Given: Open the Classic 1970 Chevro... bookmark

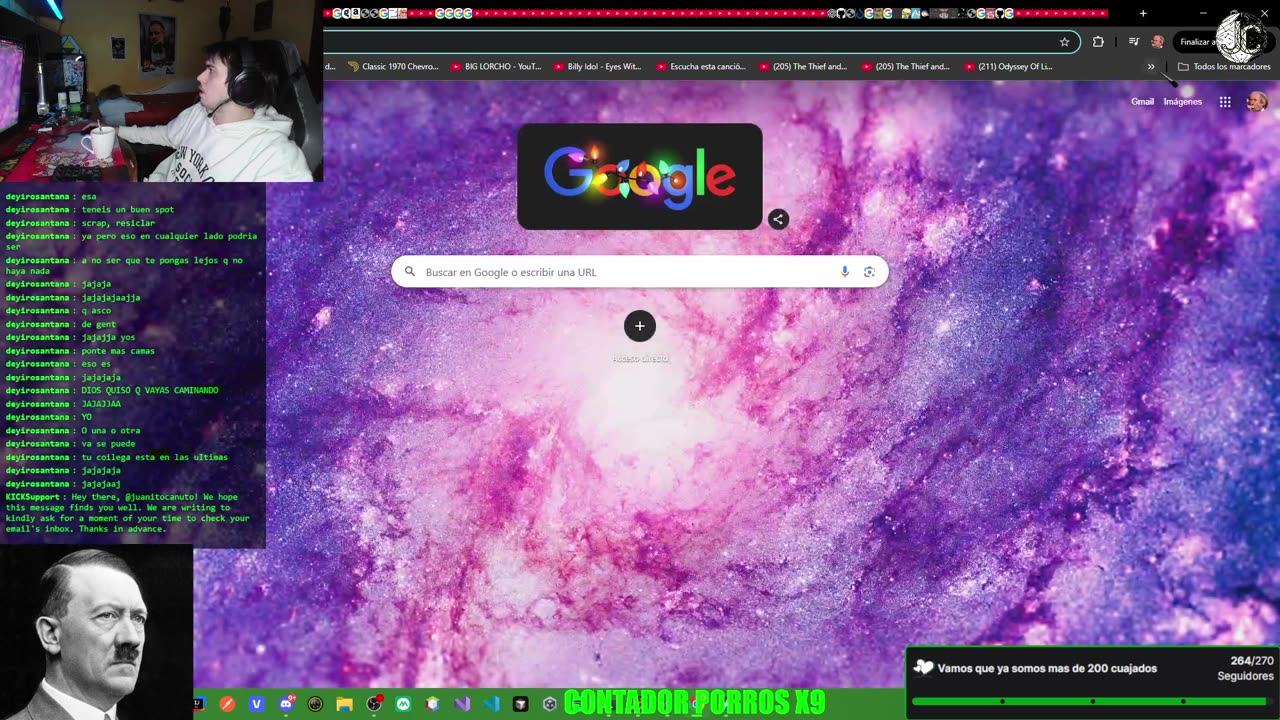Looking at the screenshot, I should pos(393,67).
